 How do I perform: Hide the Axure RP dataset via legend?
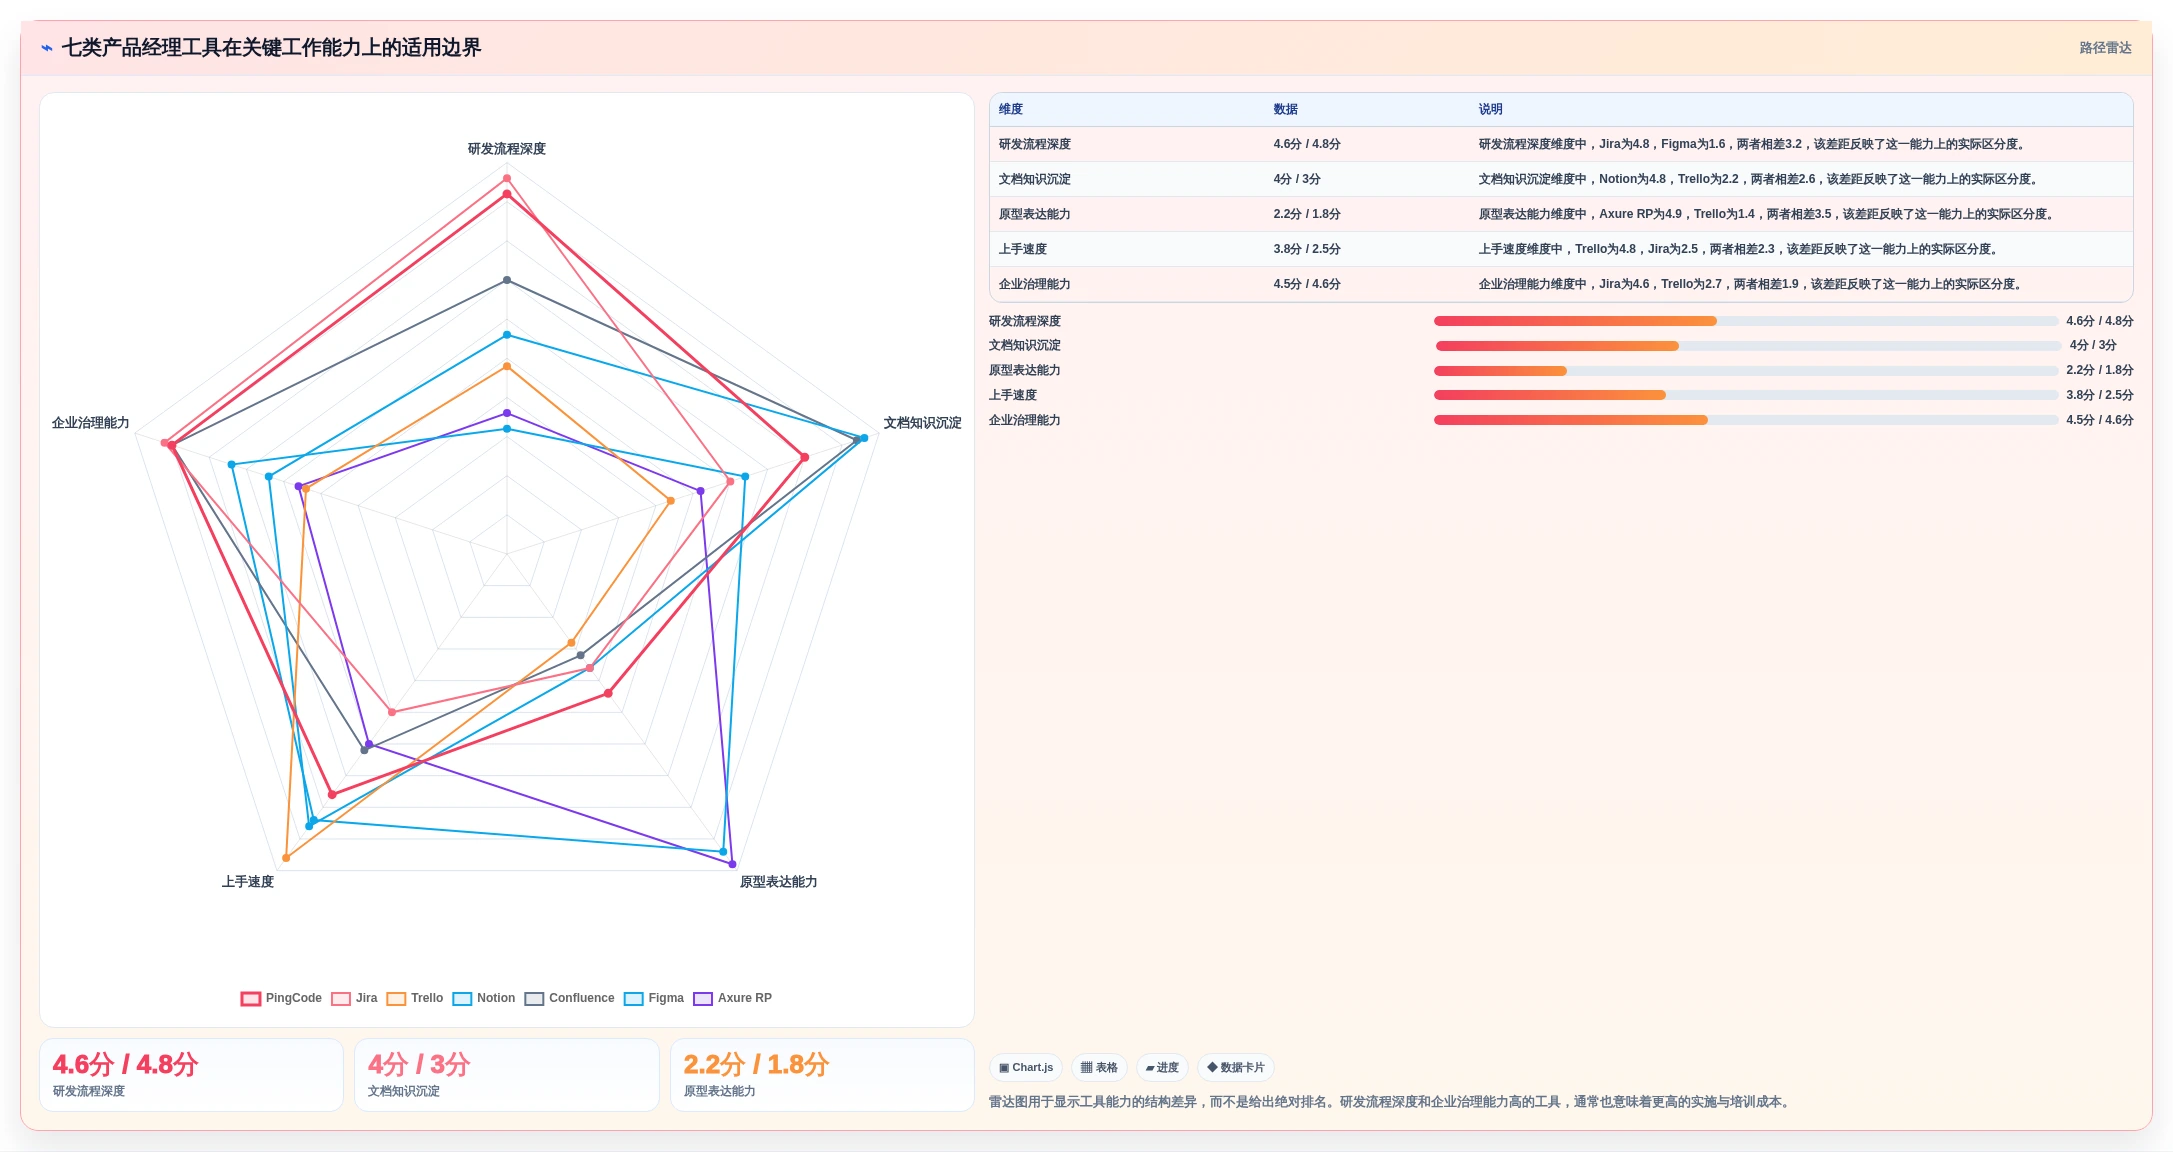click(x=703, y=998)
